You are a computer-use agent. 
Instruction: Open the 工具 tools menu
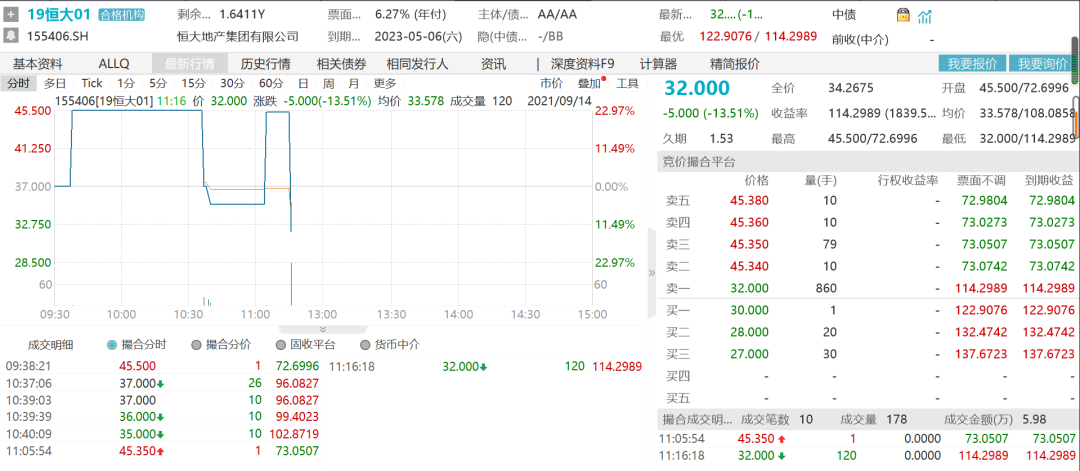[x=627, y=83]
